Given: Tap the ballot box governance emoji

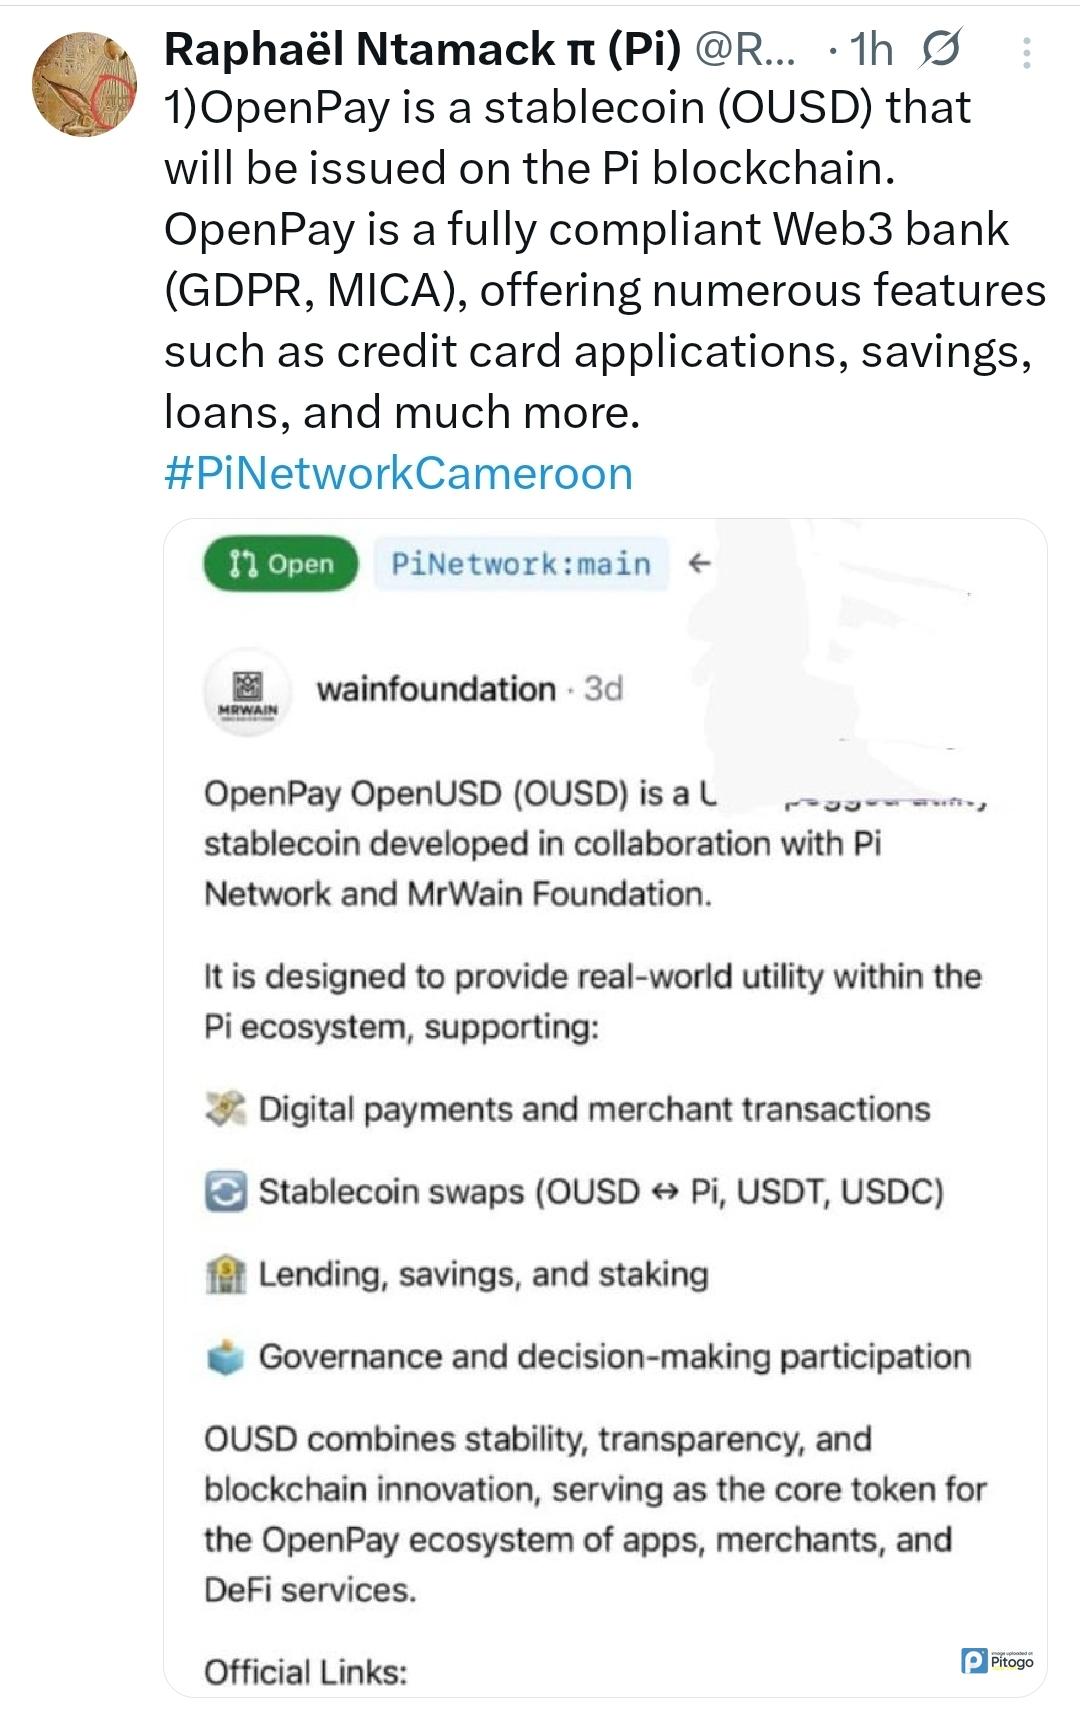Looking at the screenshot, I should click(225, 1357).
